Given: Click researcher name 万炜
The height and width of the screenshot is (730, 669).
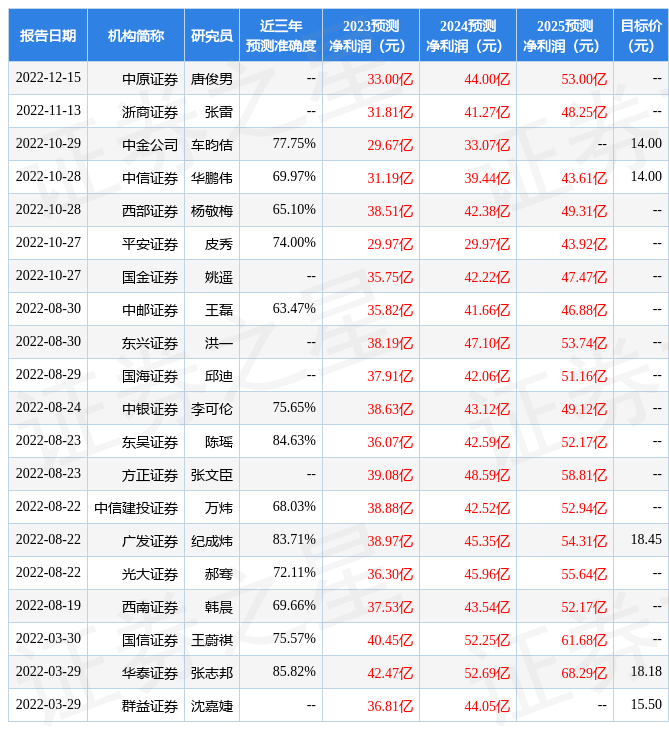Looking at the screenshot, I should tap(219, 509).
